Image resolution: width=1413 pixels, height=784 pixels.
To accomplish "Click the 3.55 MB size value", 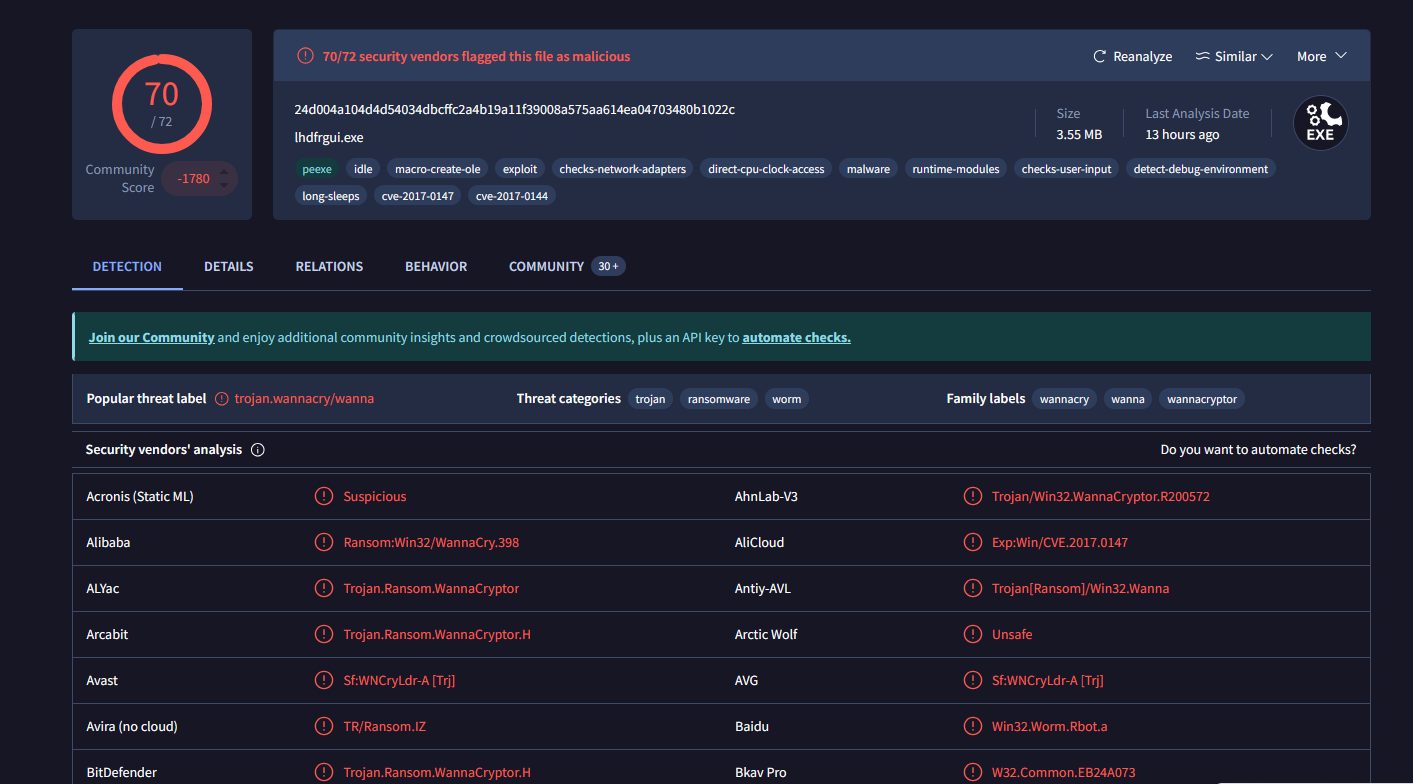I will pyautogui.click(x=1079, y=135).
